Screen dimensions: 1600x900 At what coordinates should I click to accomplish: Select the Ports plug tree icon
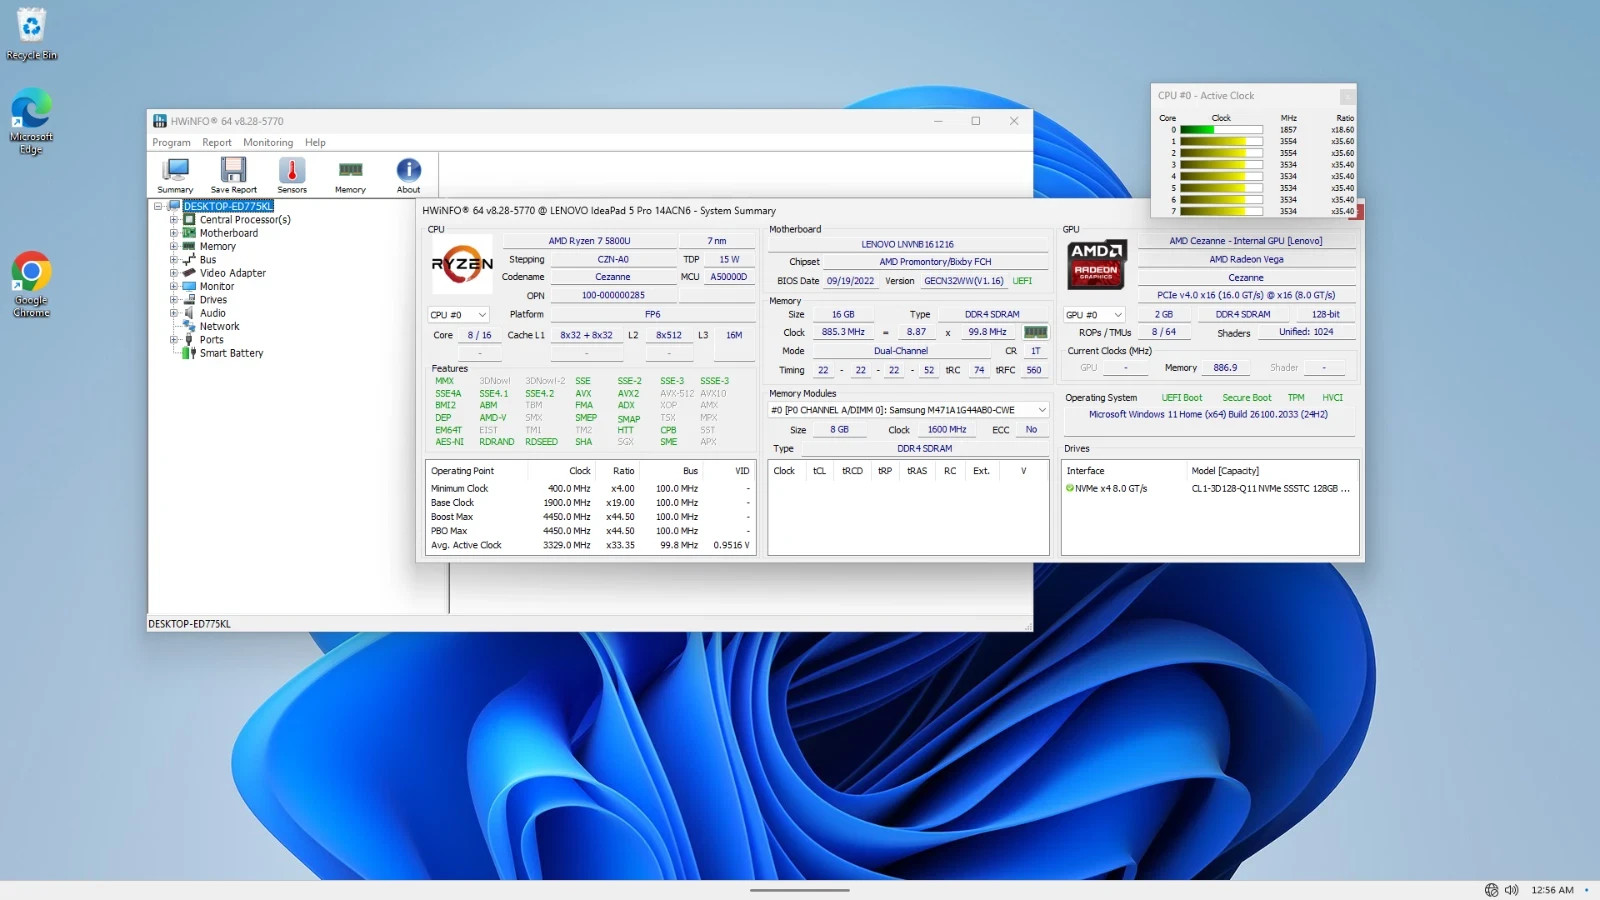[189, 340]
